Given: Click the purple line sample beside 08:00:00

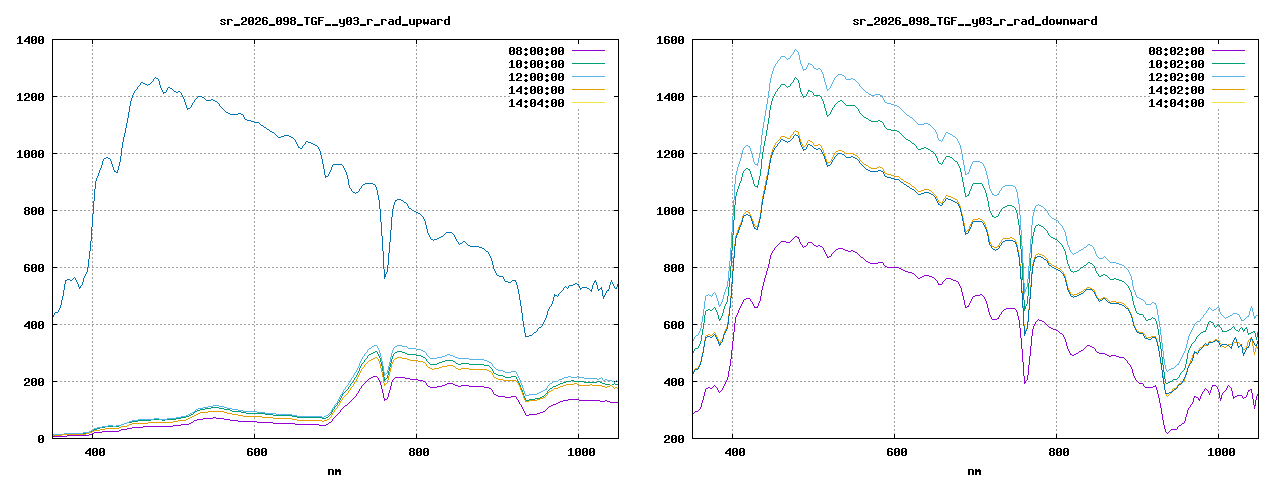Looking at the screenshot, I should [589, 51].
